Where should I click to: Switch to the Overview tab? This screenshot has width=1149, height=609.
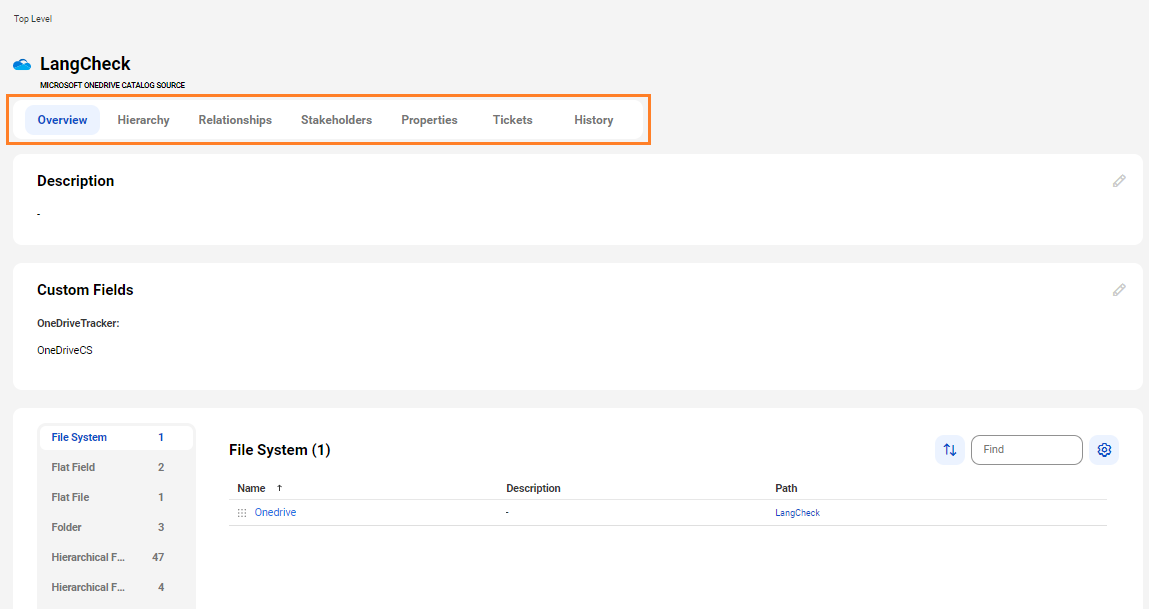(x=62, y=120)
